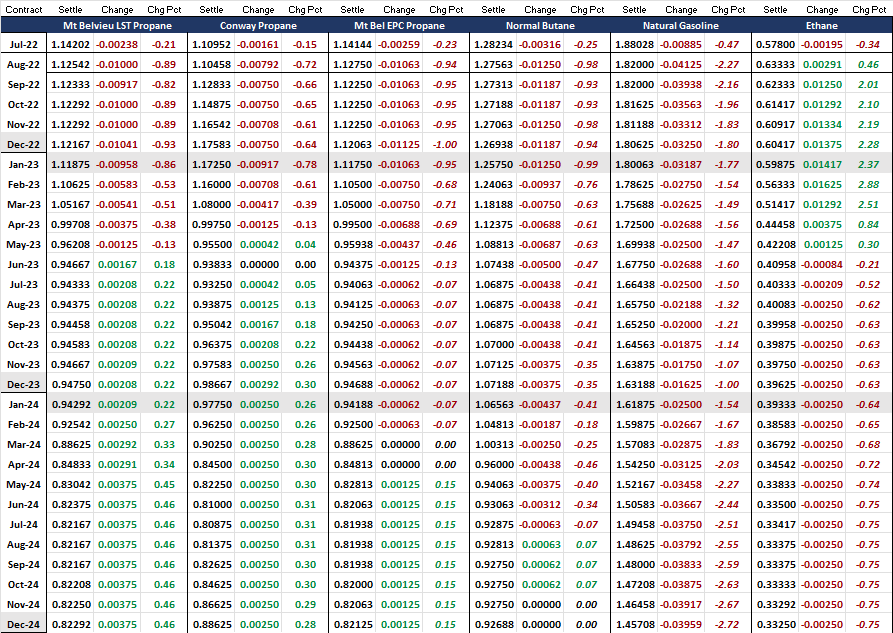The image size is (893, 633).
Task: Click Natural Gasoline Apr-23 settle 1.72500
Action: click(x=634, y=224)
